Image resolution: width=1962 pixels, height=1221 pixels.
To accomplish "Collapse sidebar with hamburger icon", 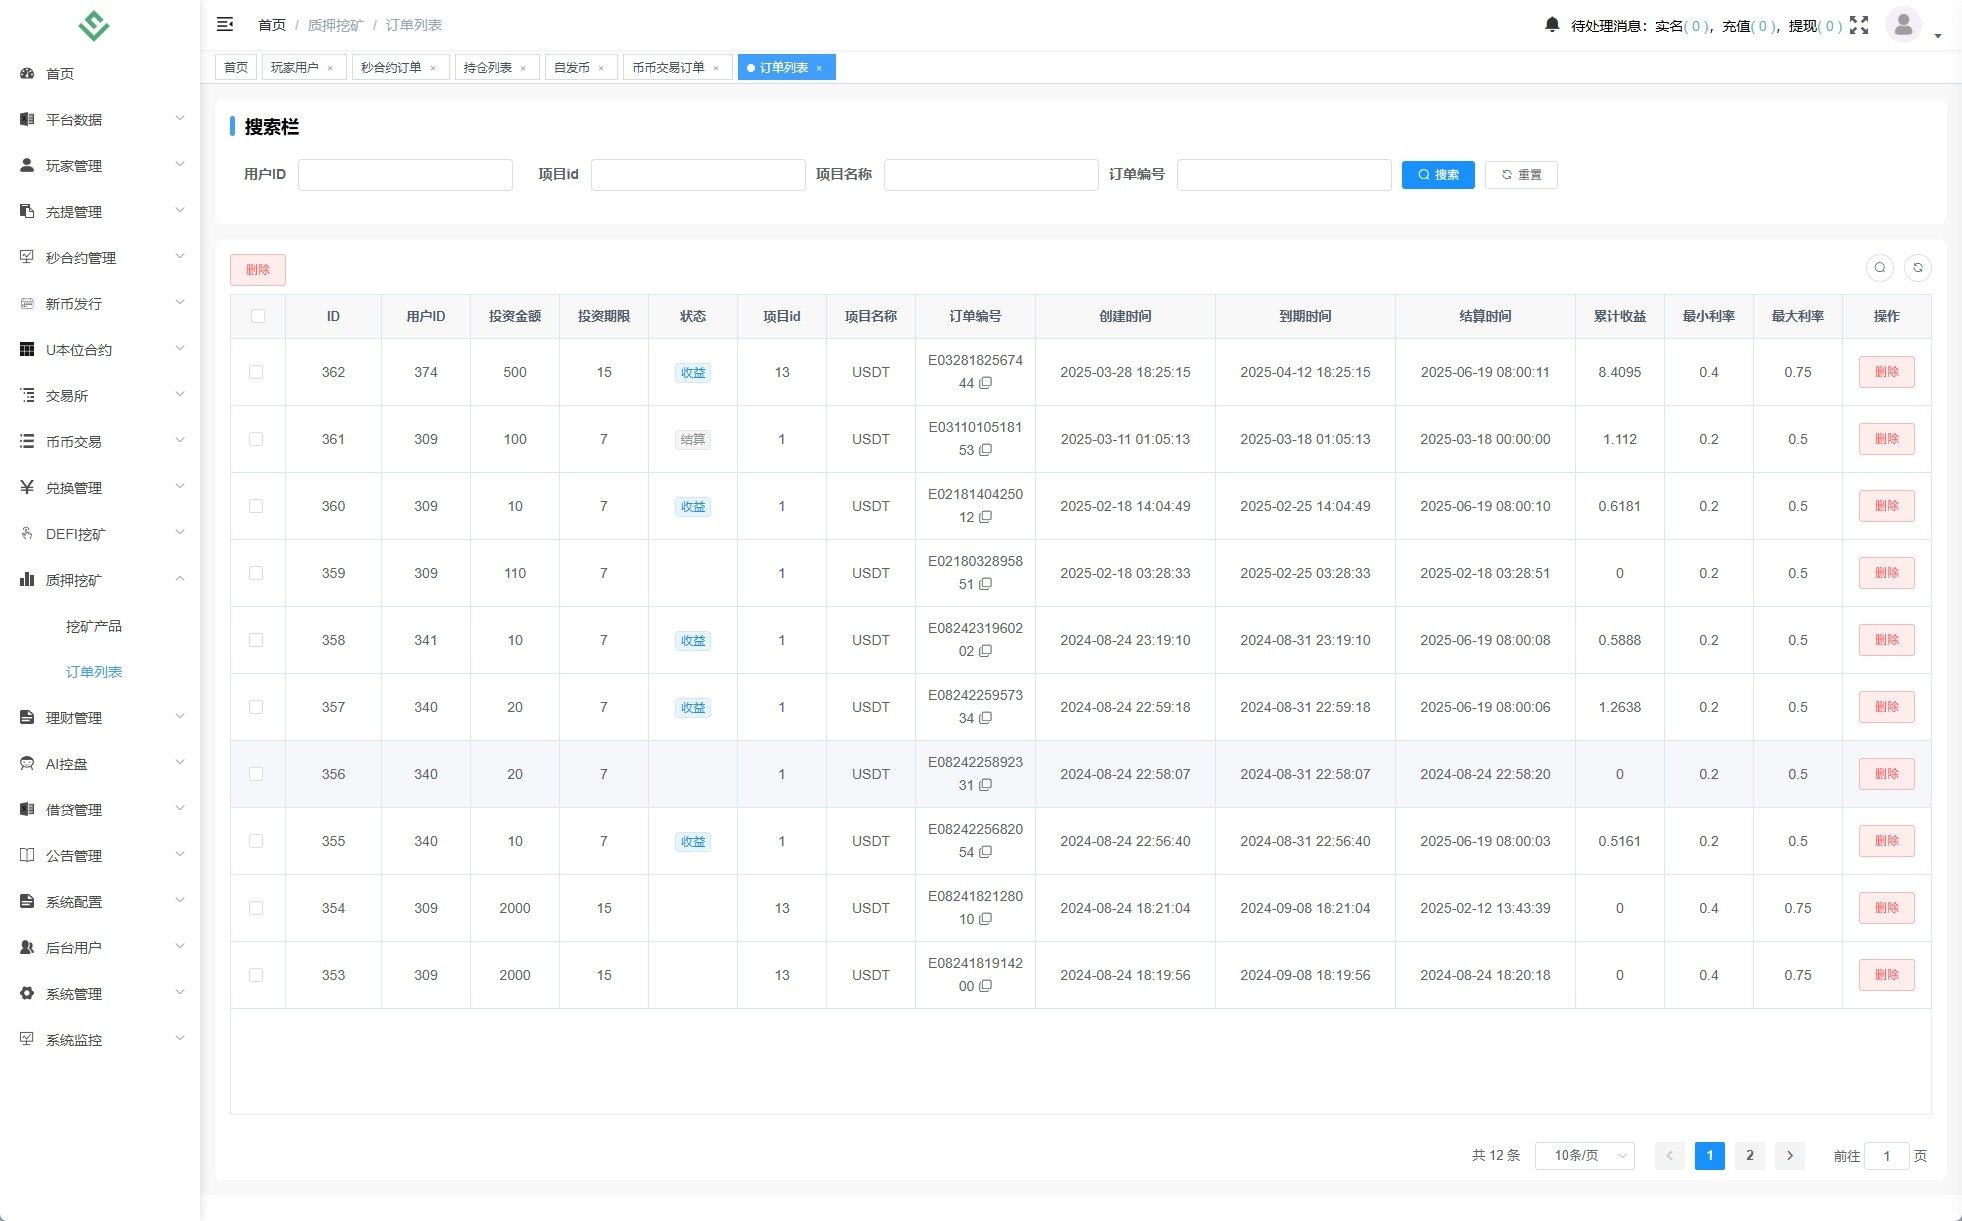I will tap(225, 24).
